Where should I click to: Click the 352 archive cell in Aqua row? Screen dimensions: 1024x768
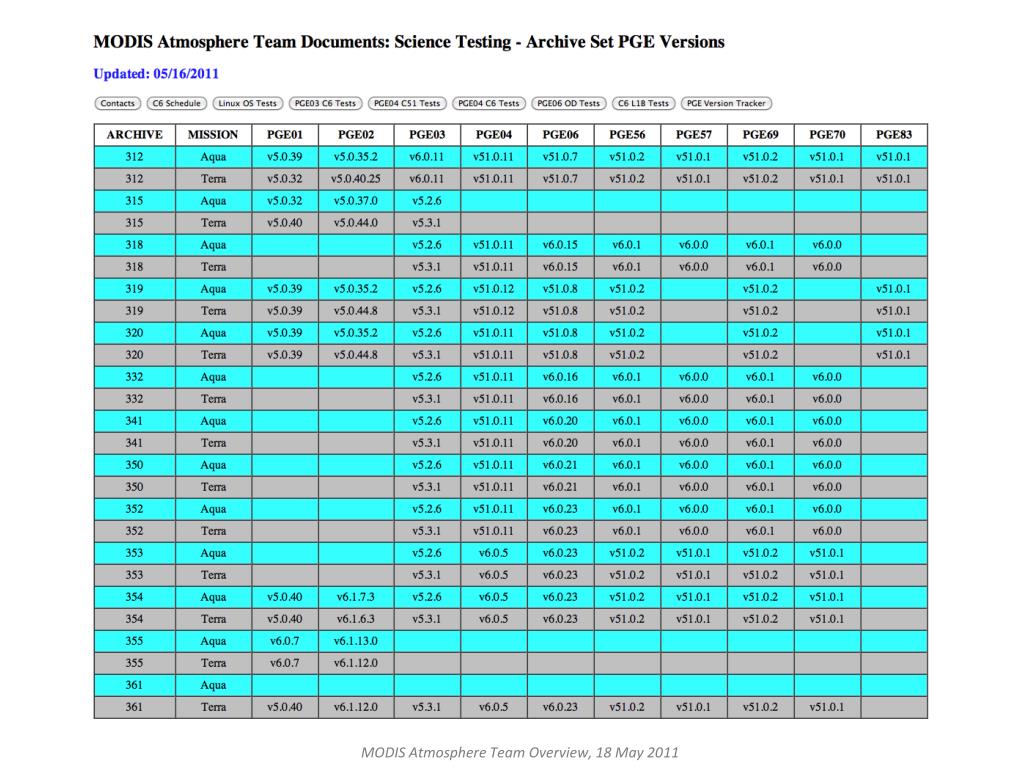click(x=135, y=509)
